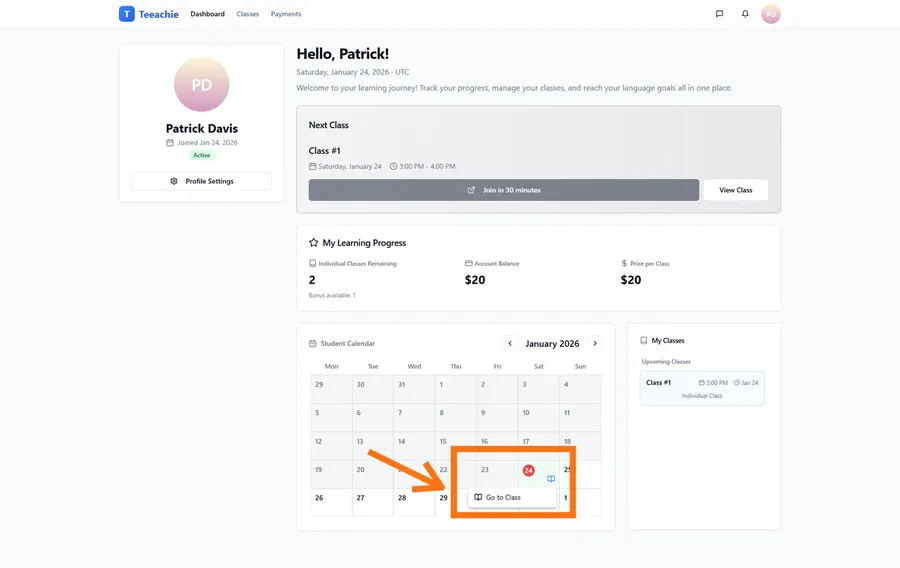
Task: Open the PD user avatar menu
Action: [771, 14]
